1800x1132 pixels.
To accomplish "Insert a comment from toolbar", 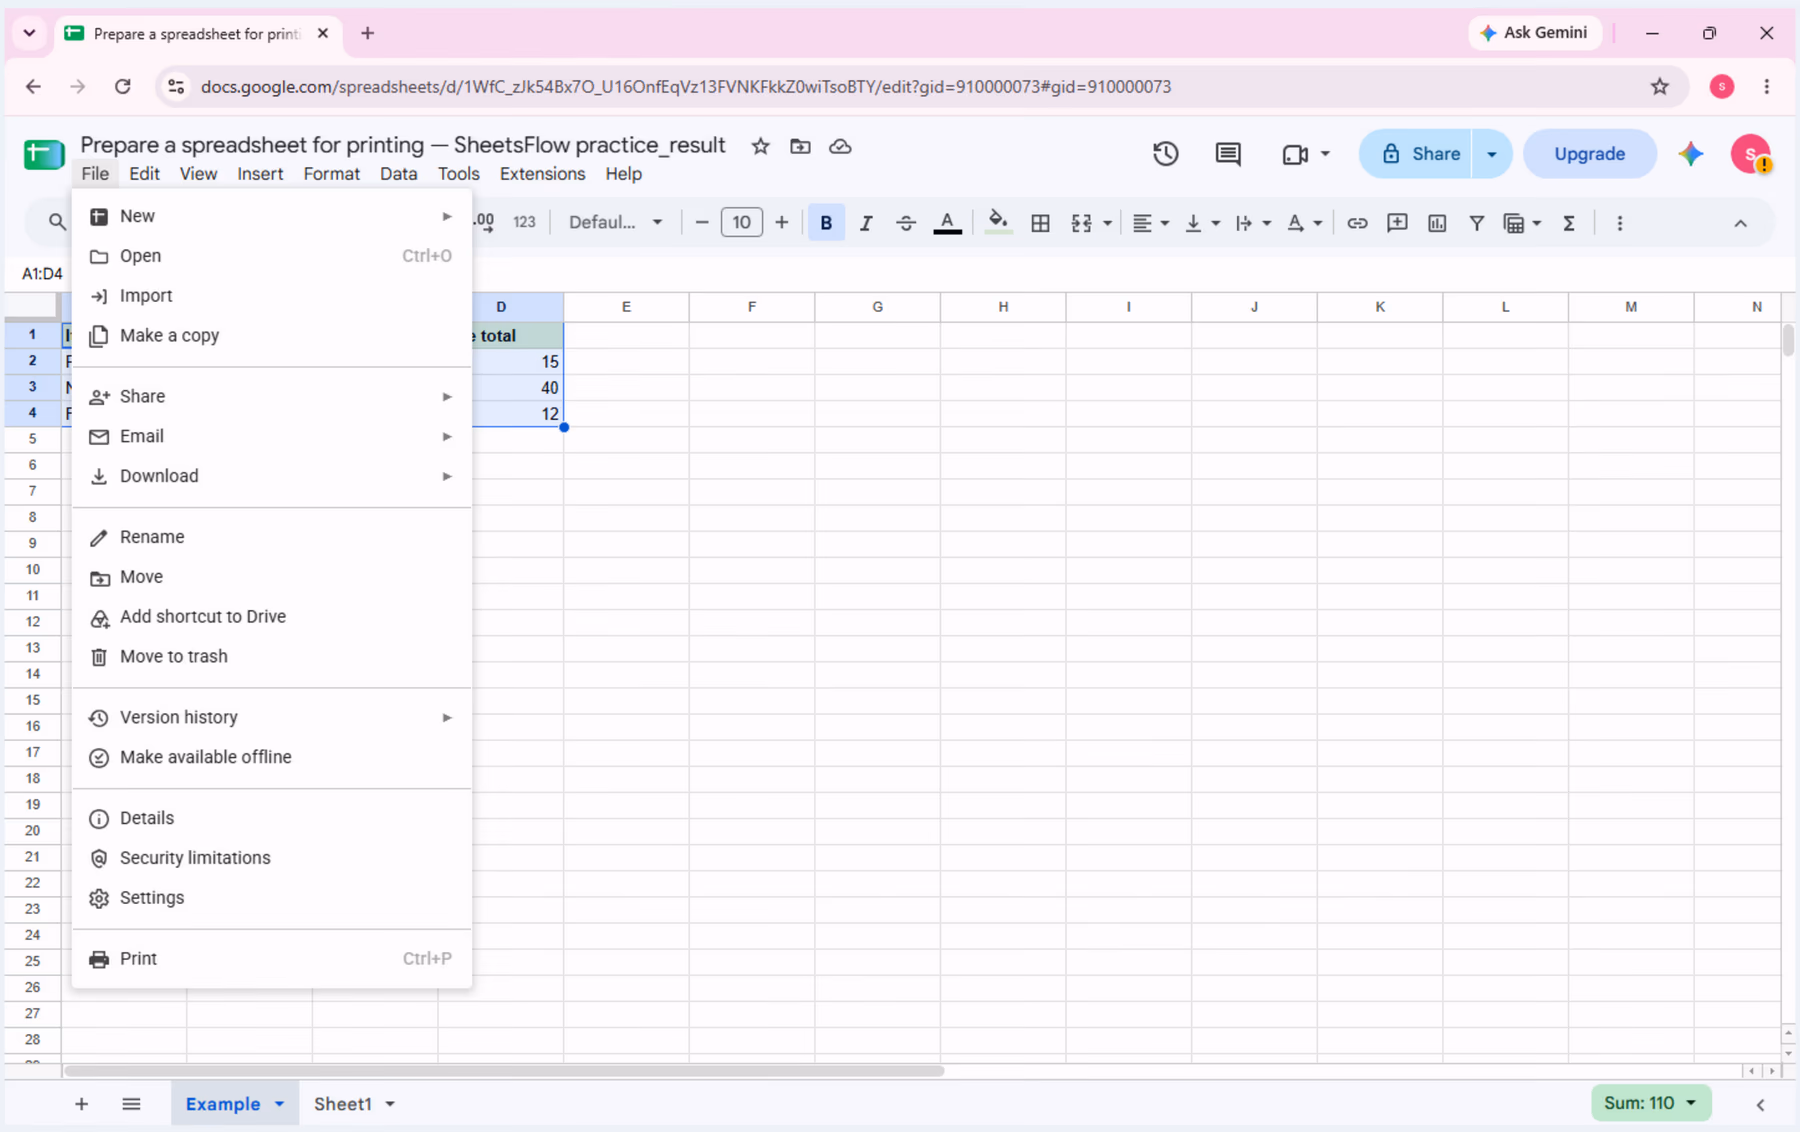I will tap(1397, 223).
